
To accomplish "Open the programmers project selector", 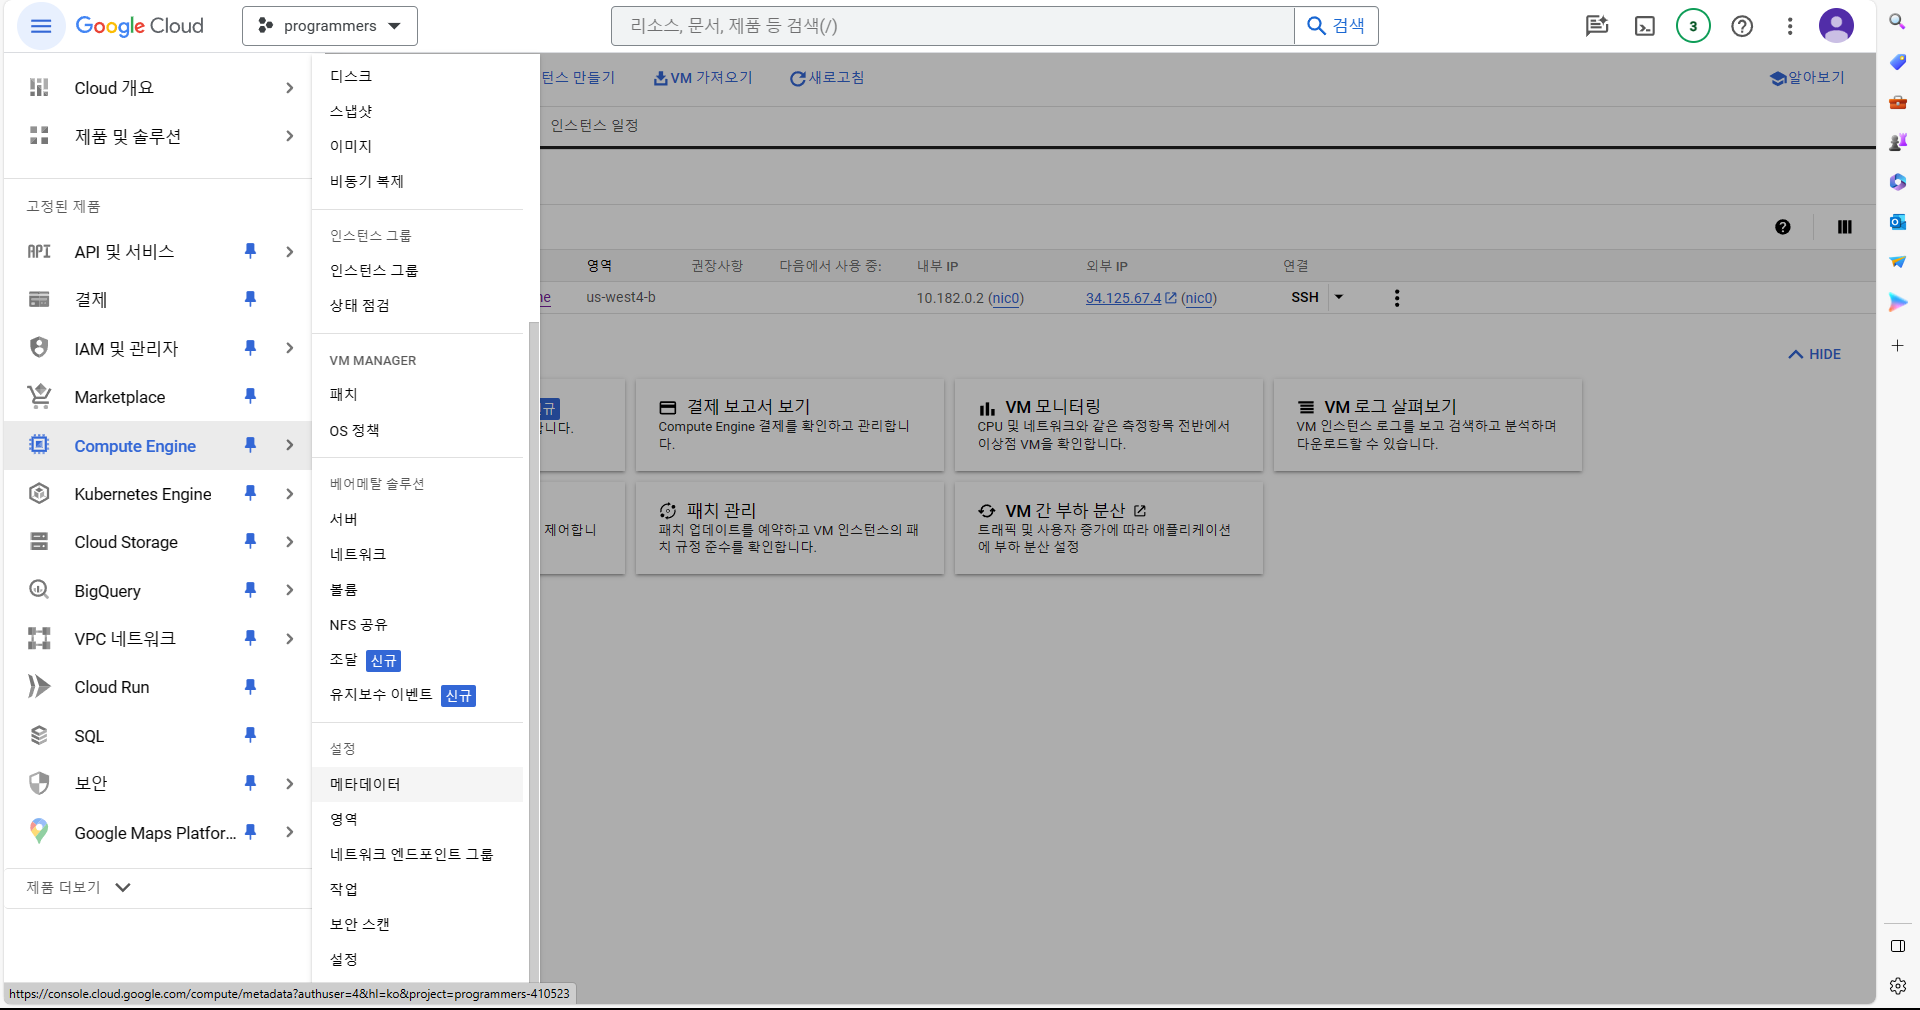I will tap(330, 26).
